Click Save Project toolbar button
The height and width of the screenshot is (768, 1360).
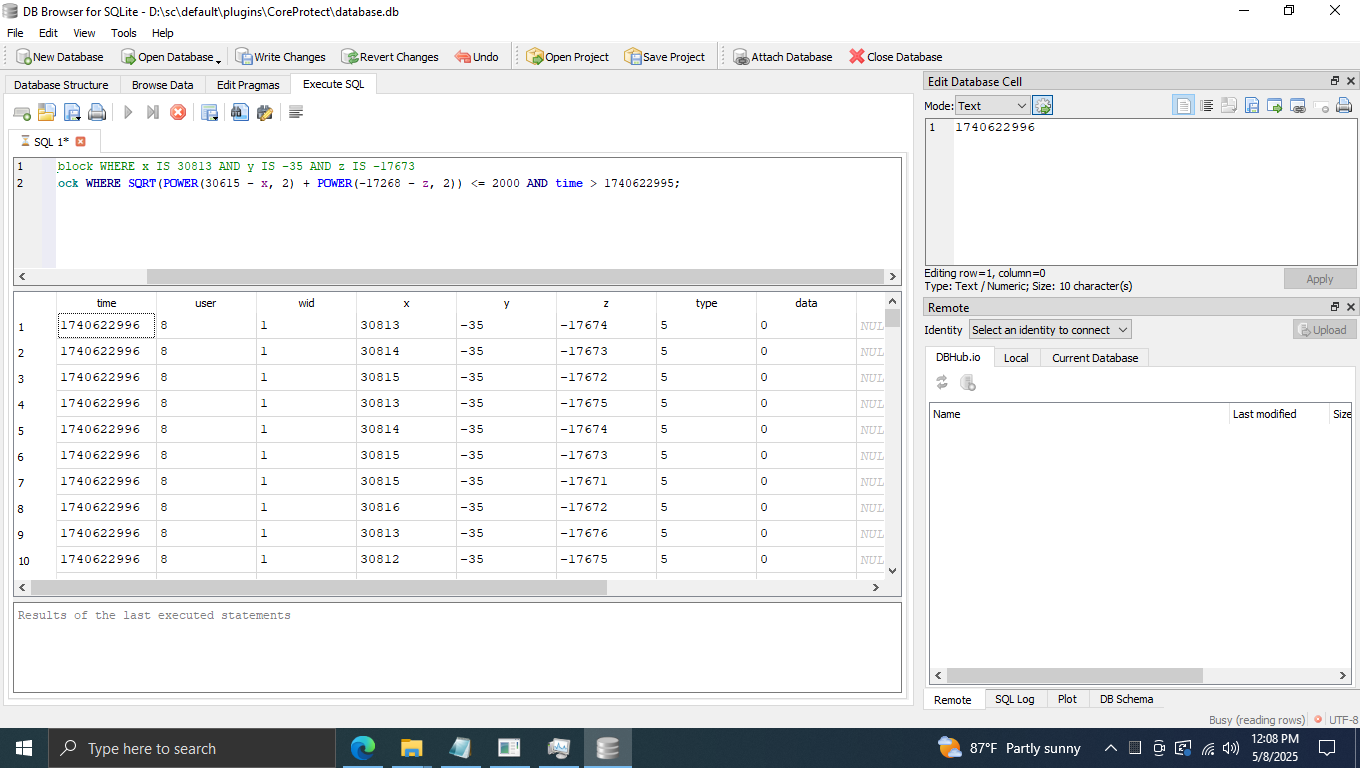point(665,57)
